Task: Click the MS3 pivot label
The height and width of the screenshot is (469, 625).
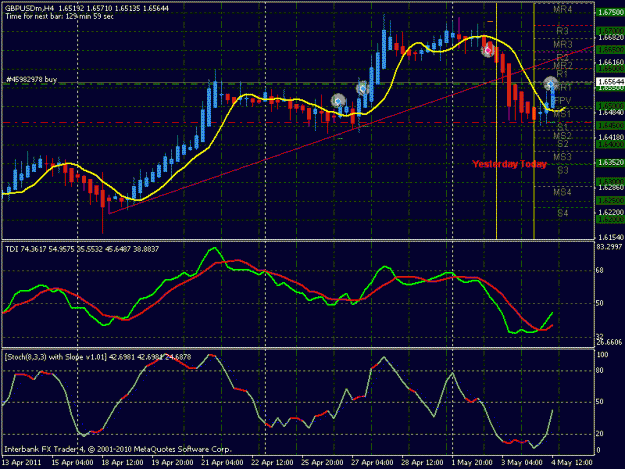Action: click(562, 157)
